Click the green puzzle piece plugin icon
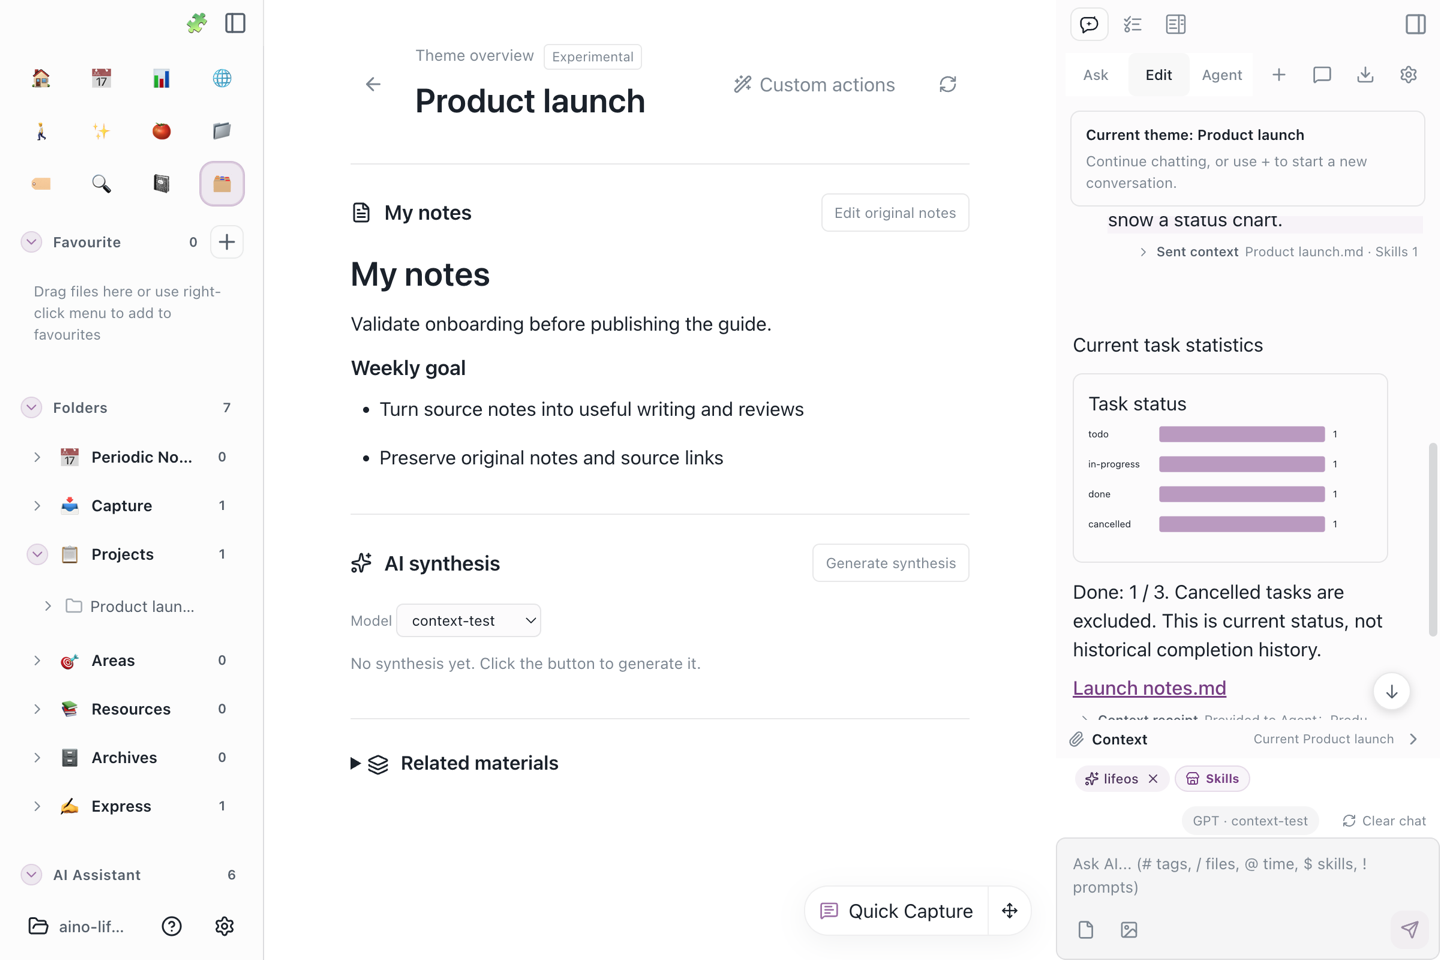This screenshot has height=960, width=1440. [196, 23]
